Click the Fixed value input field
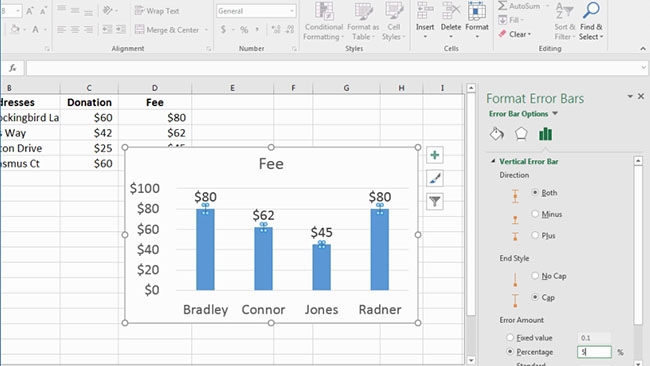This screenshot has width=650, height=366. pyautogui.click(x=594, y=338)
